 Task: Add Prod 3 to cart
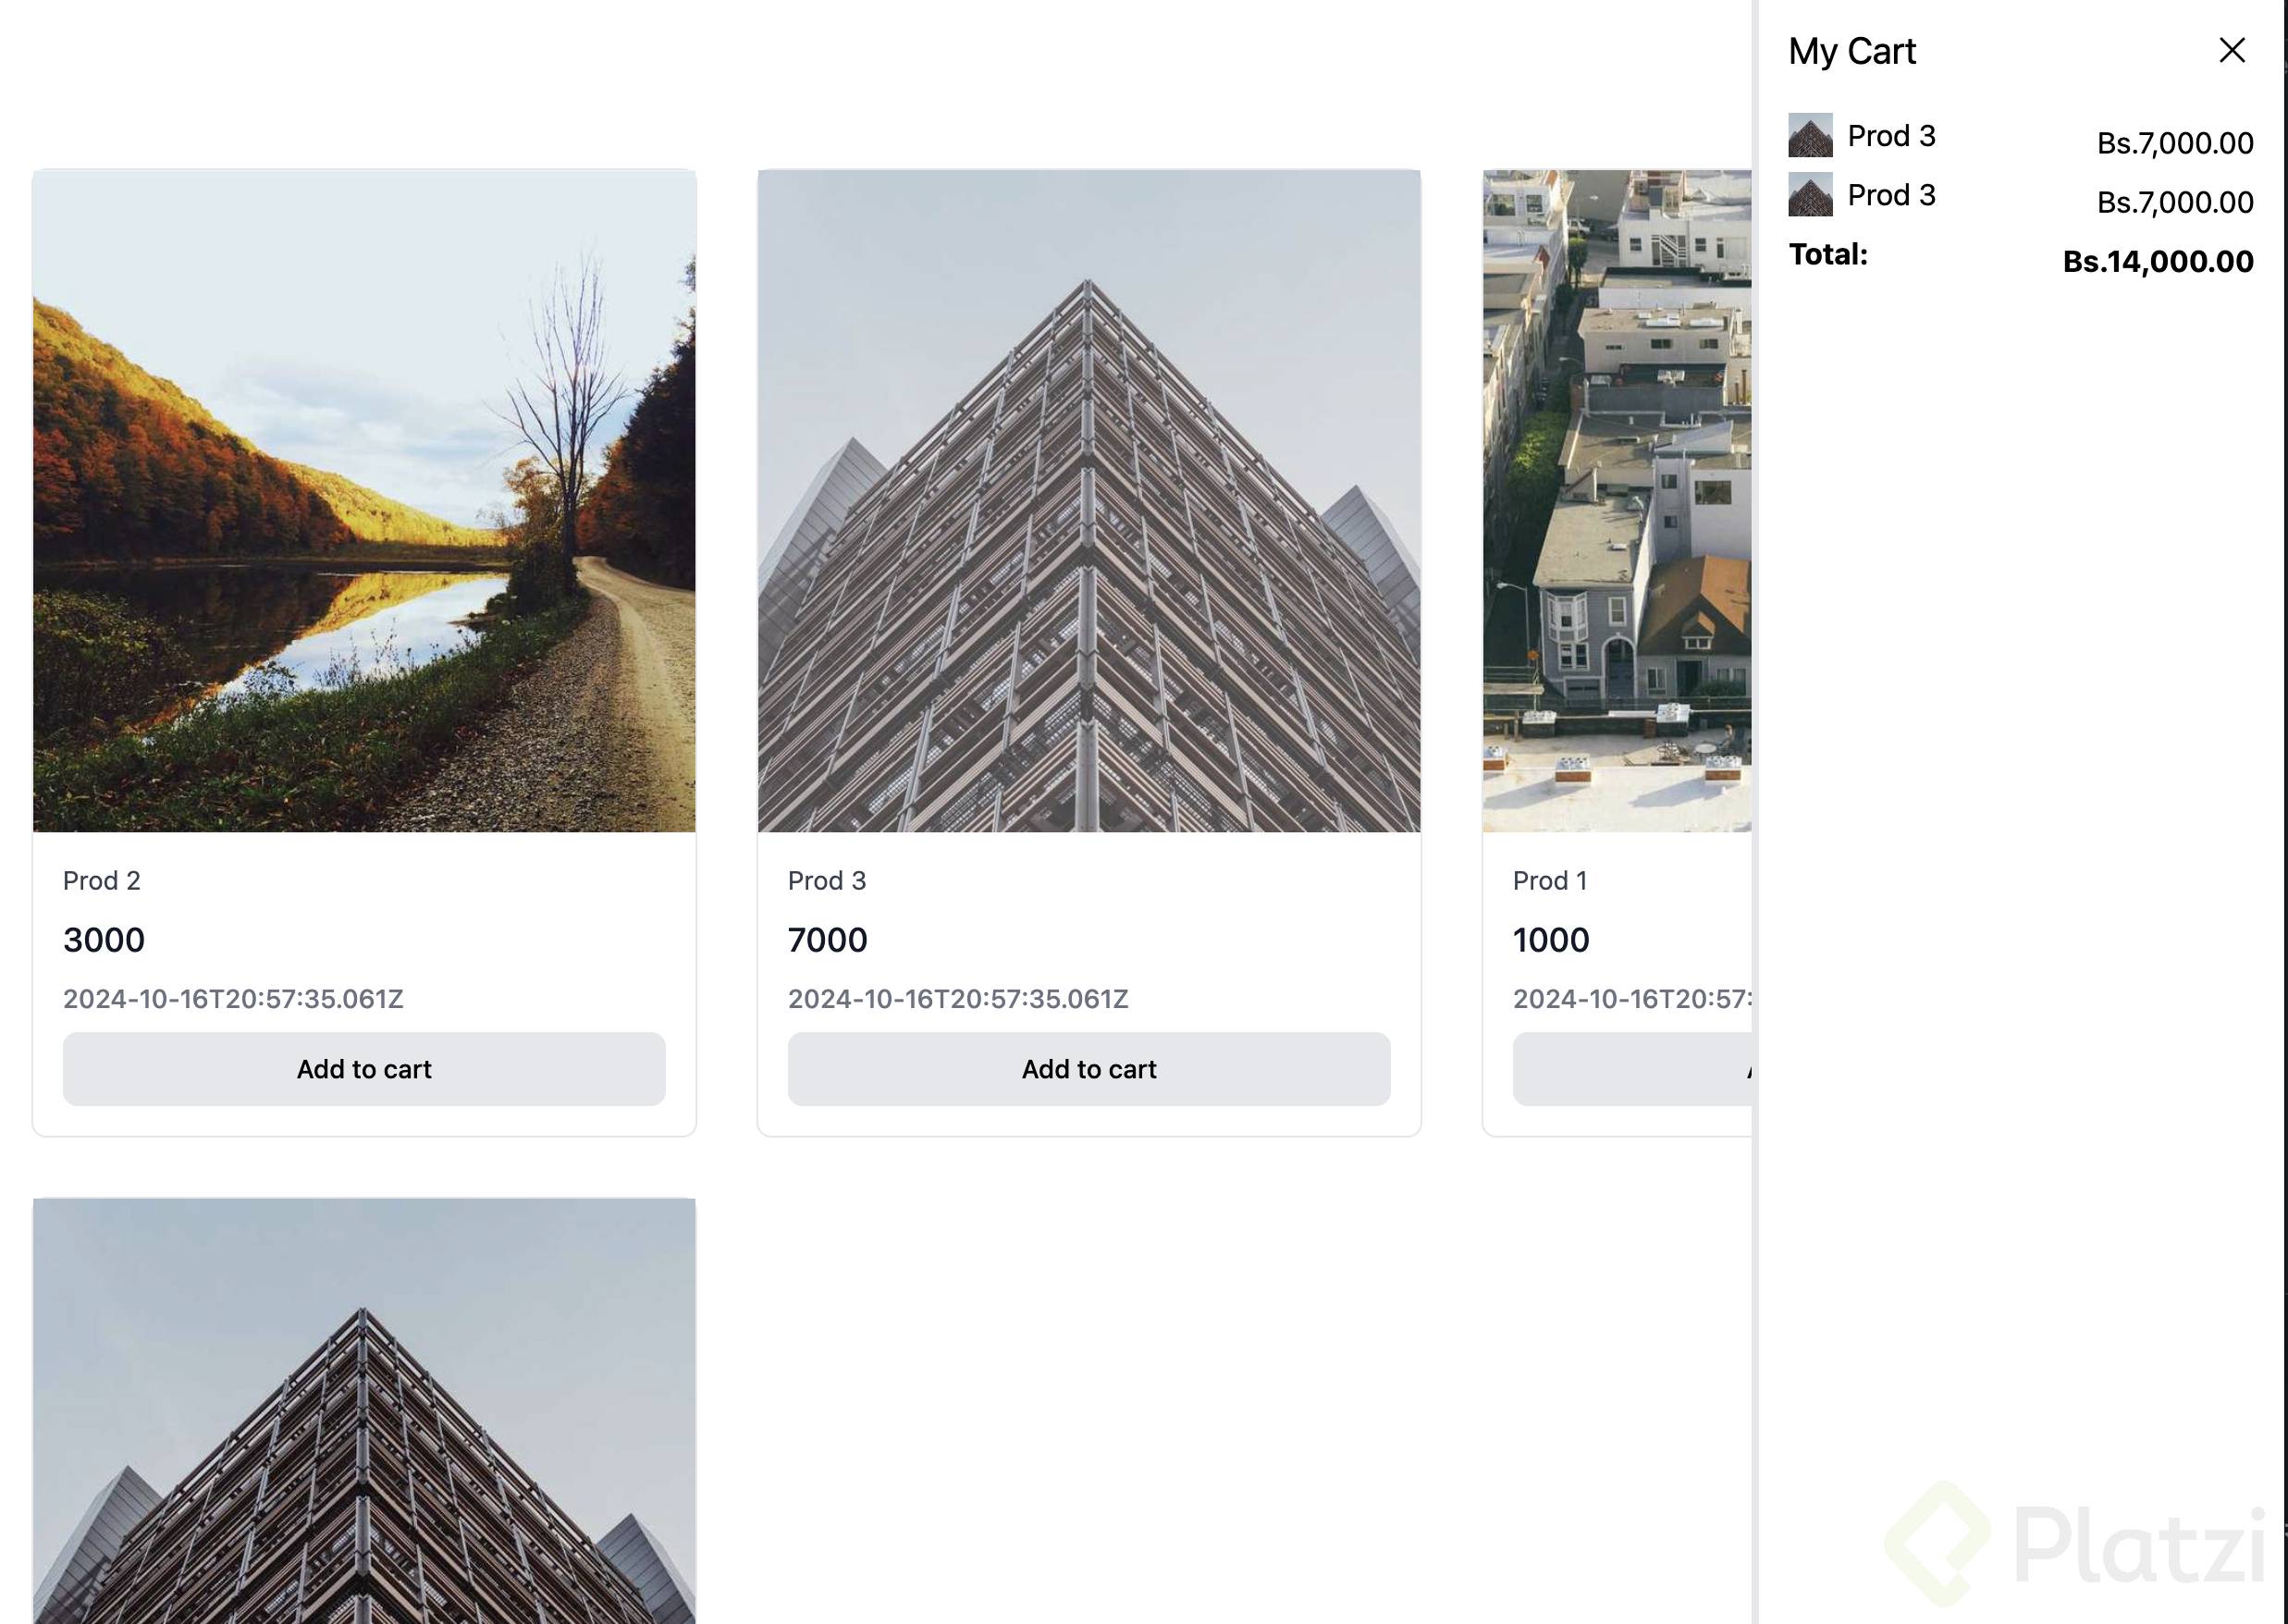pos(1089,1069)
